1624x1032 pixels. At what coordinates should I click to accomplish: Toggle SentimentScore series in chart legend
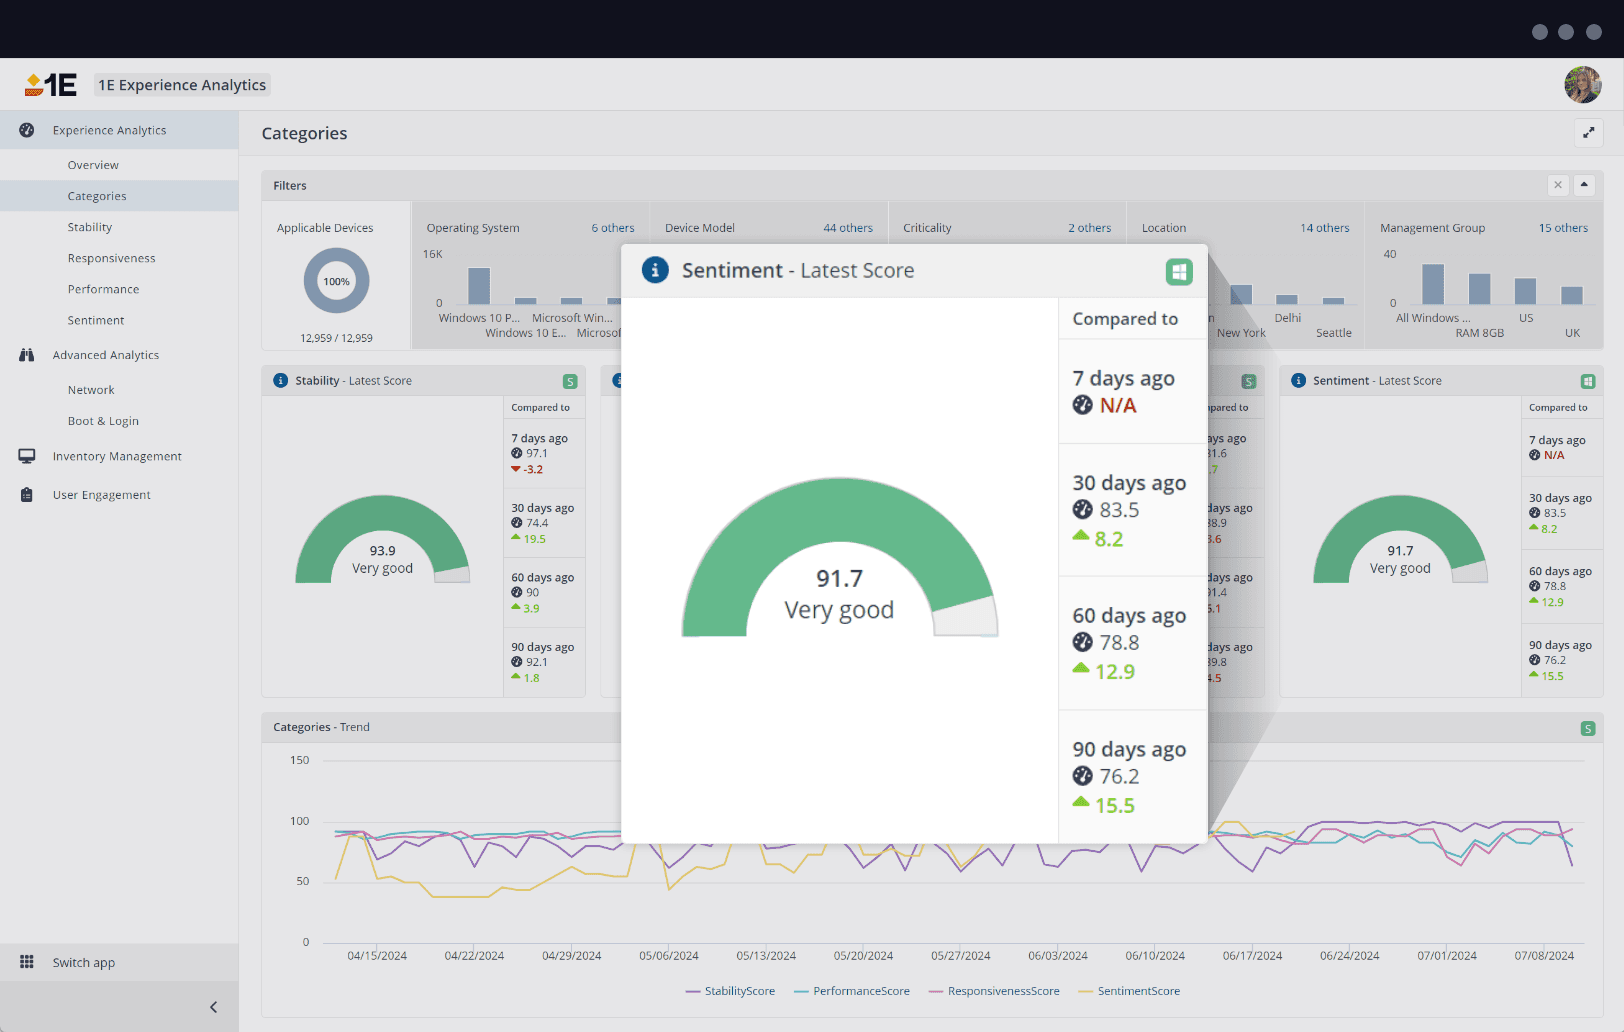click(1129, 991)
